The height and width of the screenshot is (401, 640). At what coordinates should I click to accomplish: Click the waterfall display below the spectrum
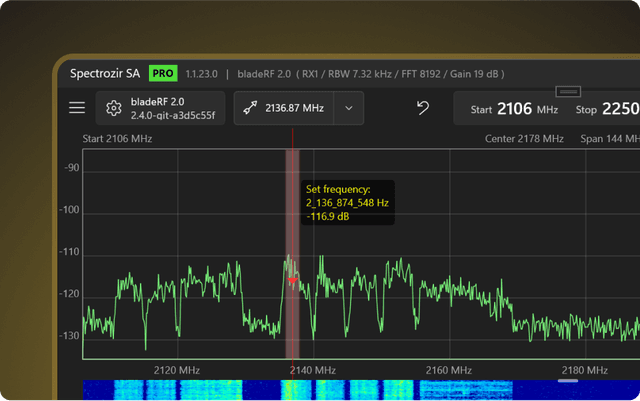click(300, 390)
